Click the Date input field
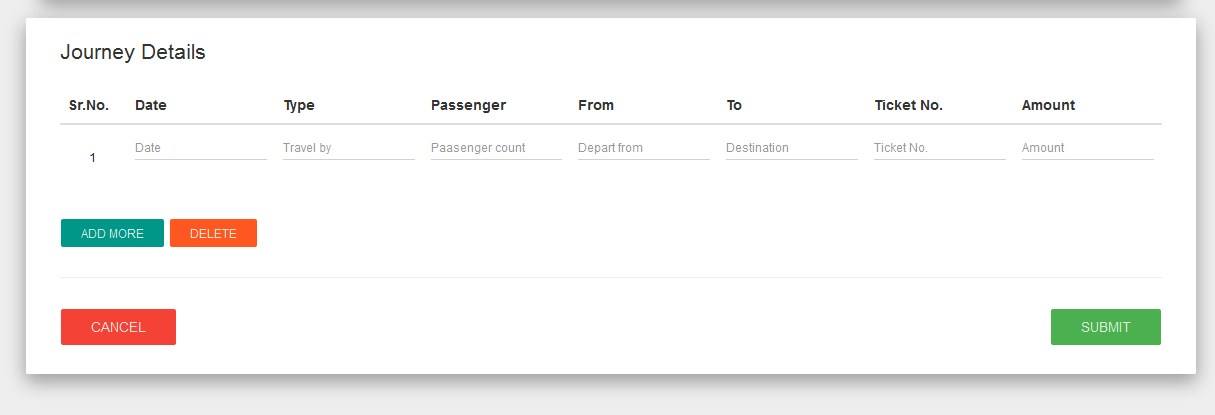1215x415 pixels. (200, 148)
